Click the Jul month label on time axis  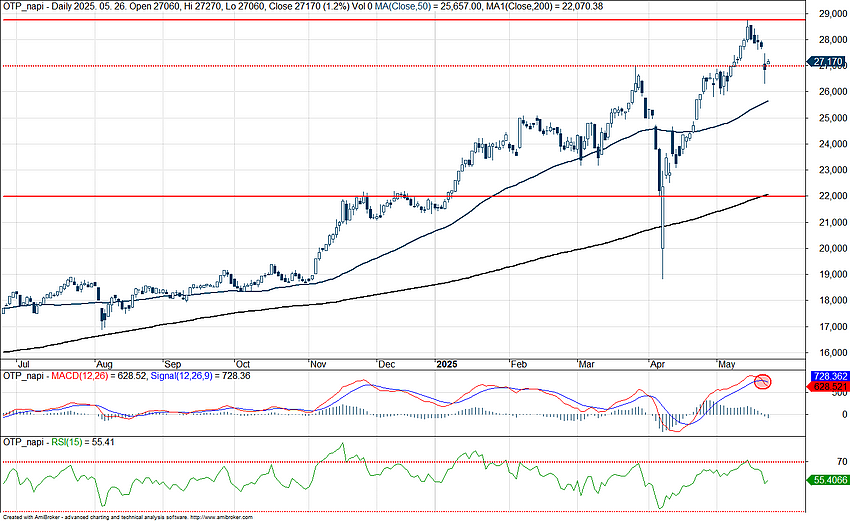(x=23, y=364)
